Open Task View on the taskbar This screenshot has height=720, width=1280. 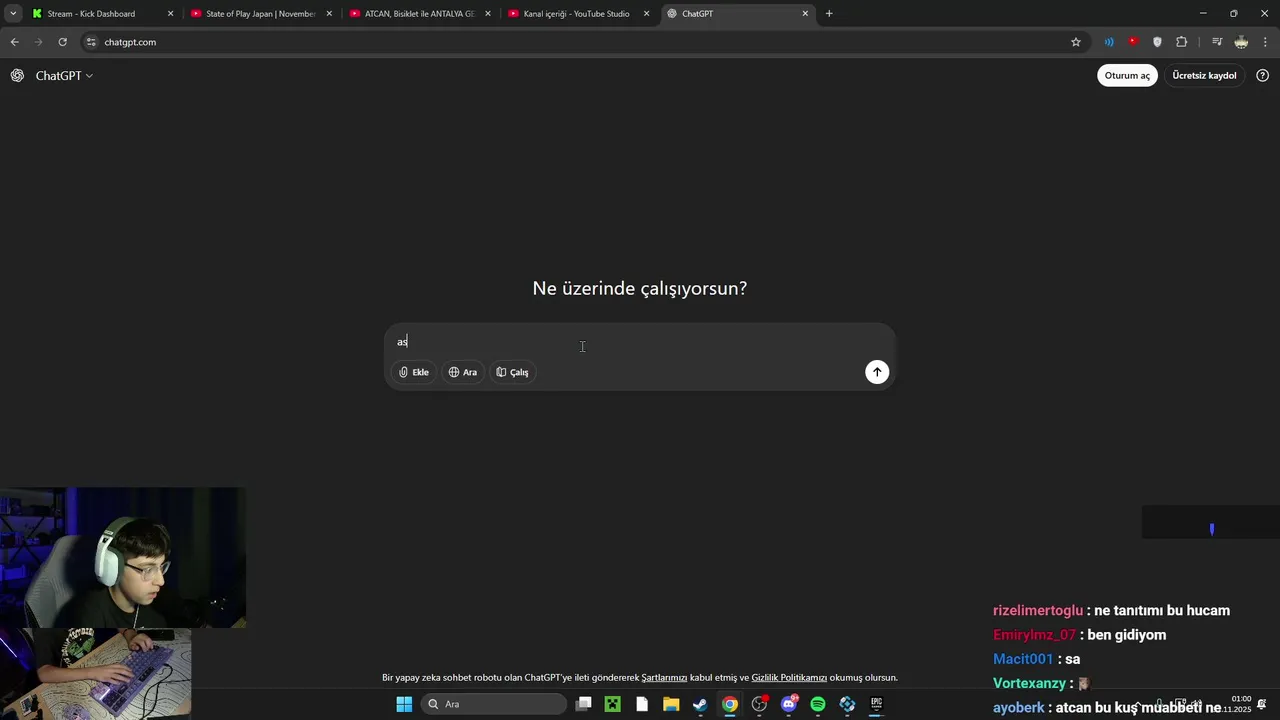584,704
